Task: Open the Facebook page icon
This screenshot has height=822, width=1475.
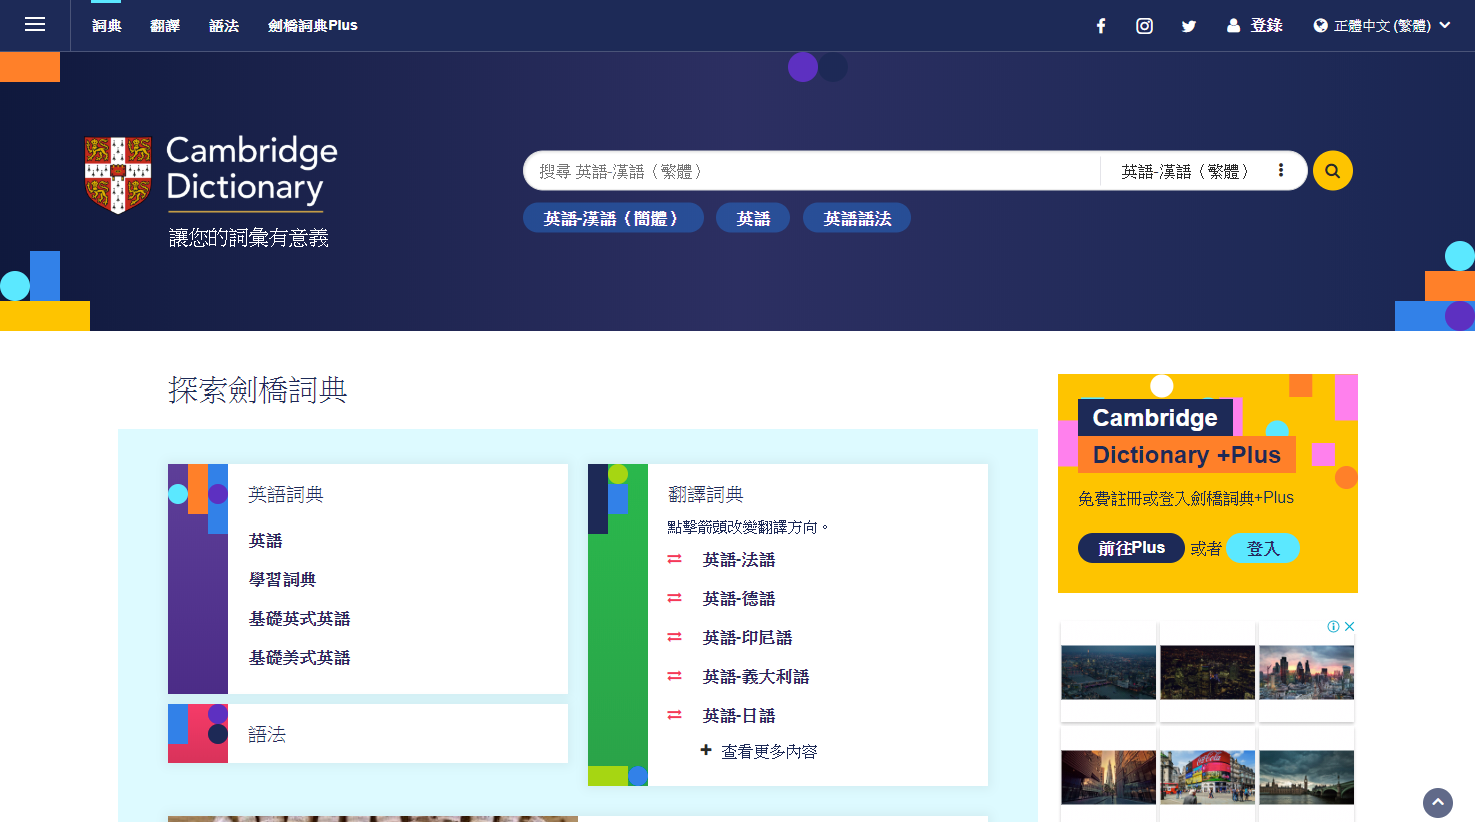Action: coord(1101,26)
